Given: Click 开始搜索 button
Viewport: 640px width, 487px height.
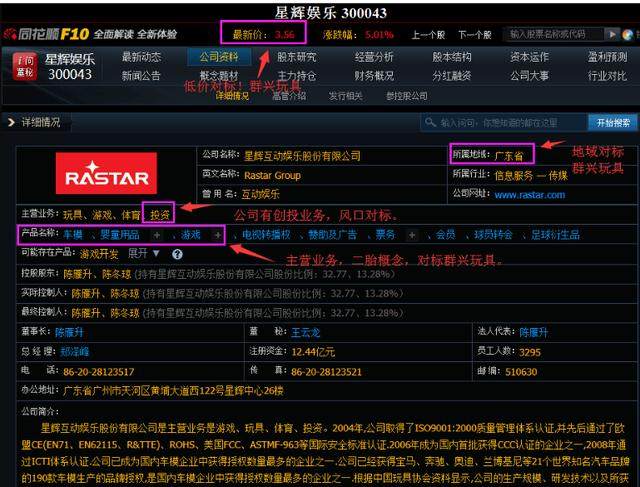Looking at the screenshot, I should 613,122.
